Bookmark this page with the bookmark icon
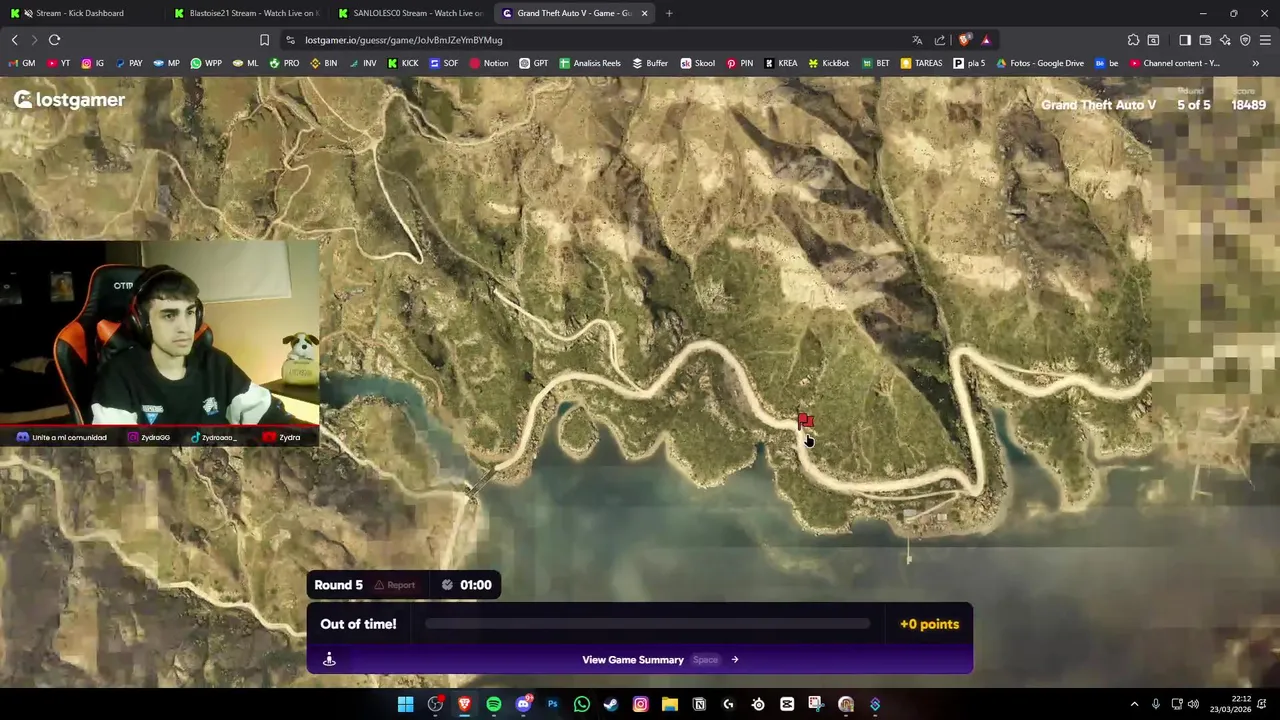This screenshot has height=720, width=1280. [x=264, y=40]
